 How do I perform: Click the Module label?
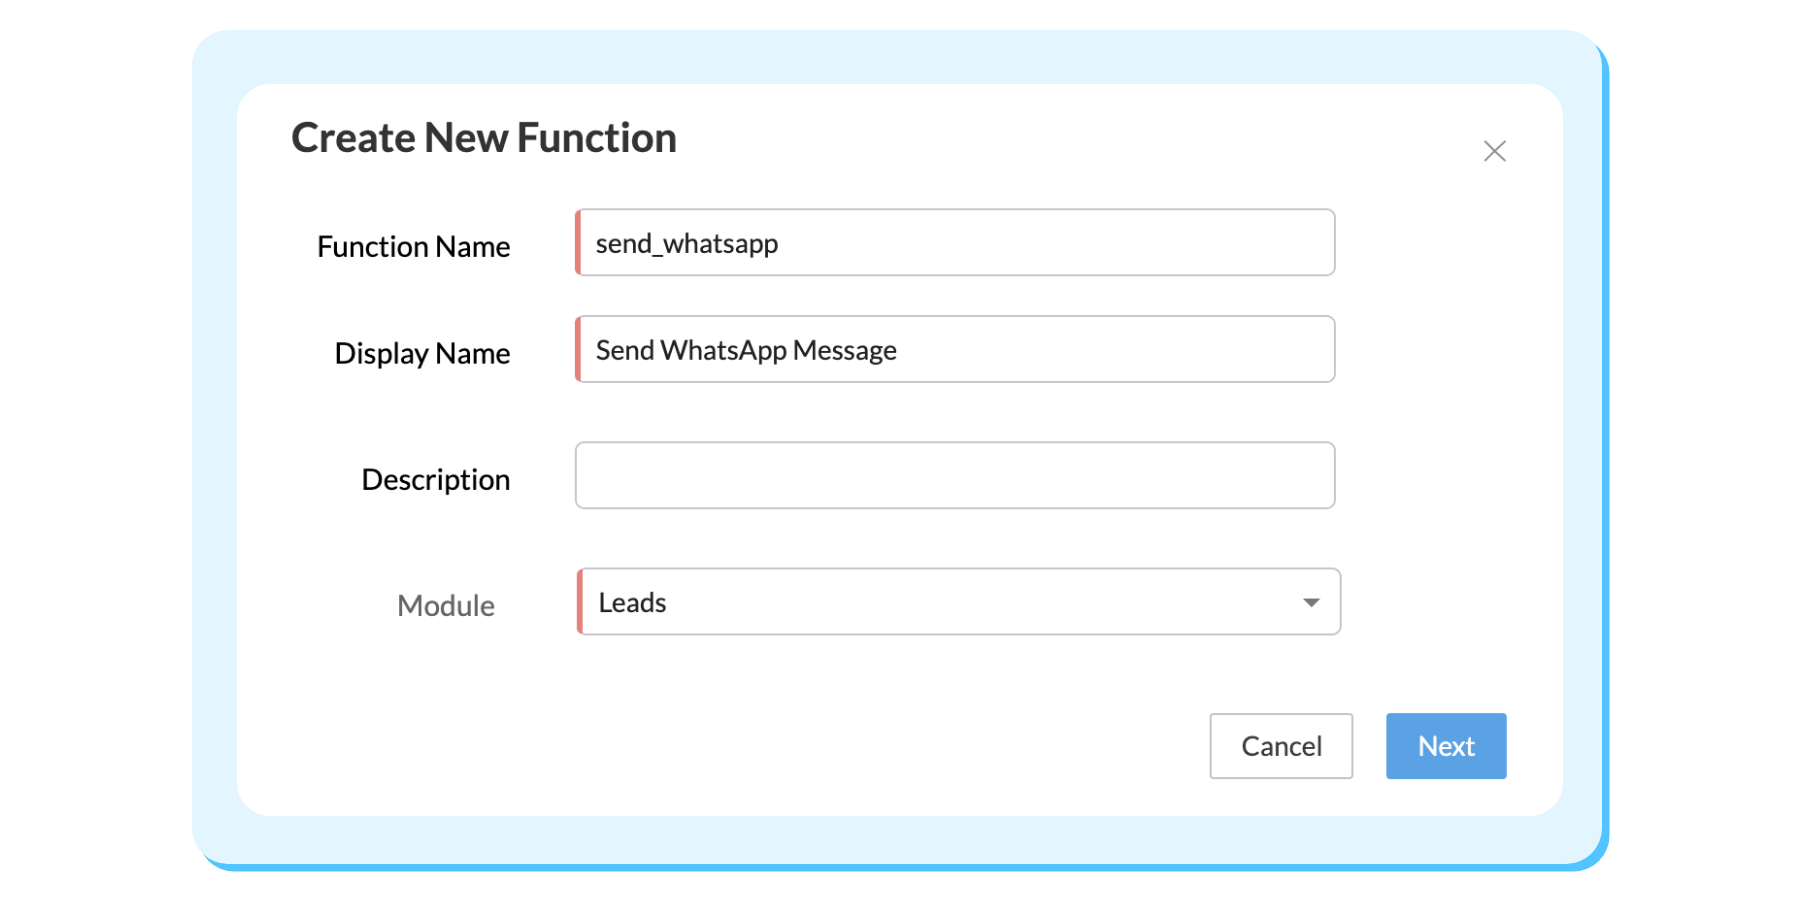446,605
